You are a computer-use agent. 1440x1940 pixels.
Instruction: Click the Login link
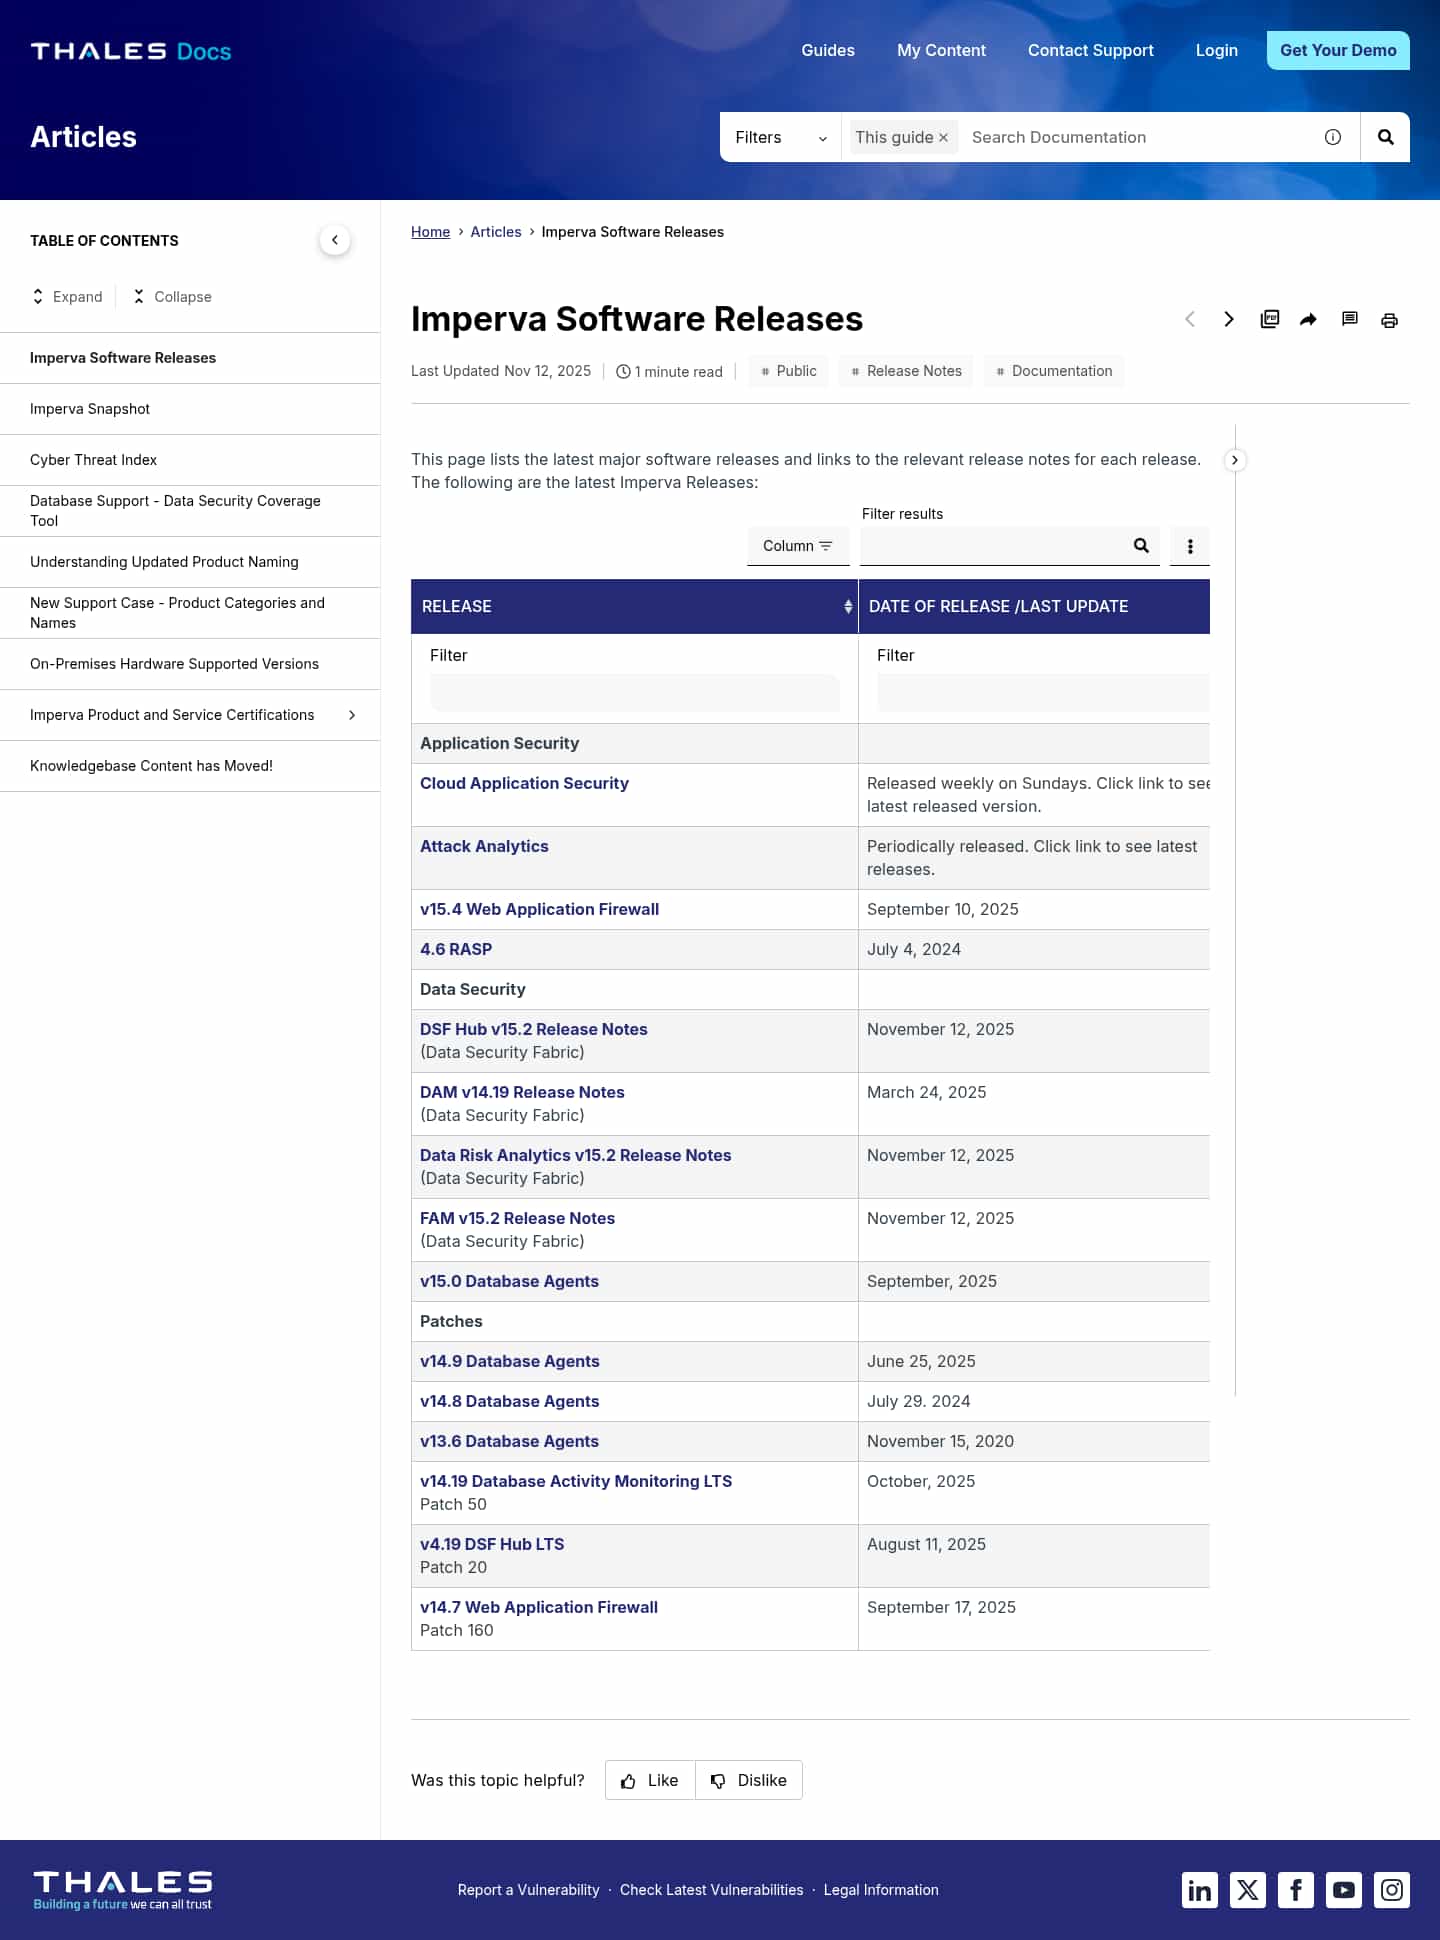tap(1217, 50)
